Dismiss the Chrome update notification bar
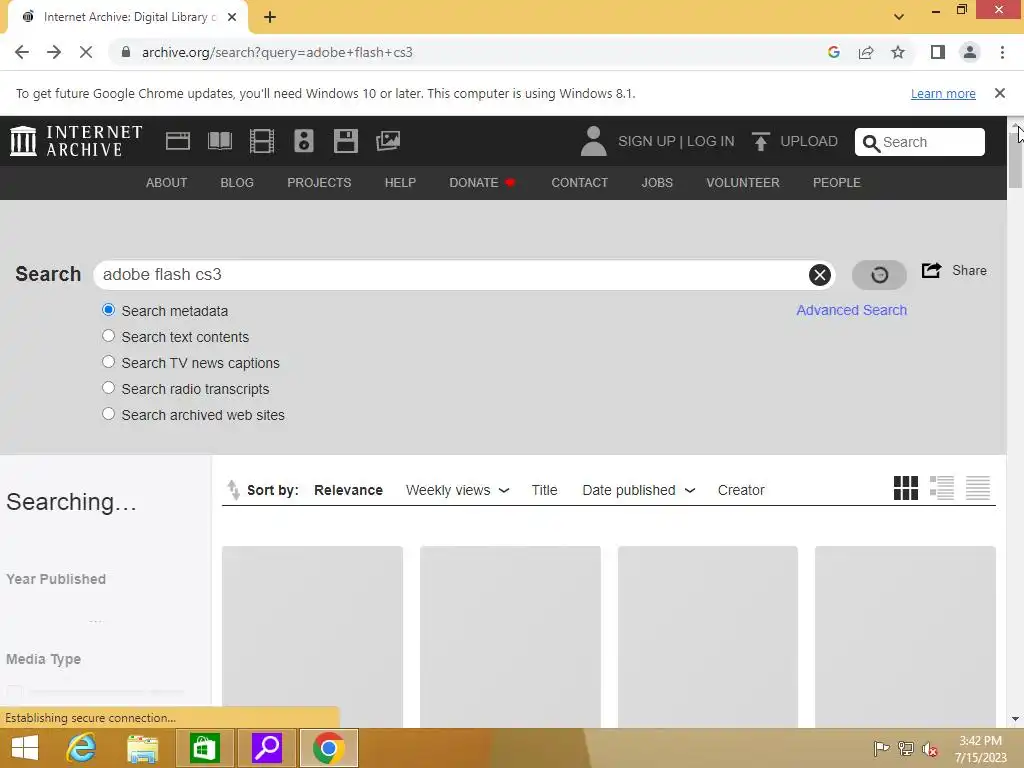 (x=999, y=93)
